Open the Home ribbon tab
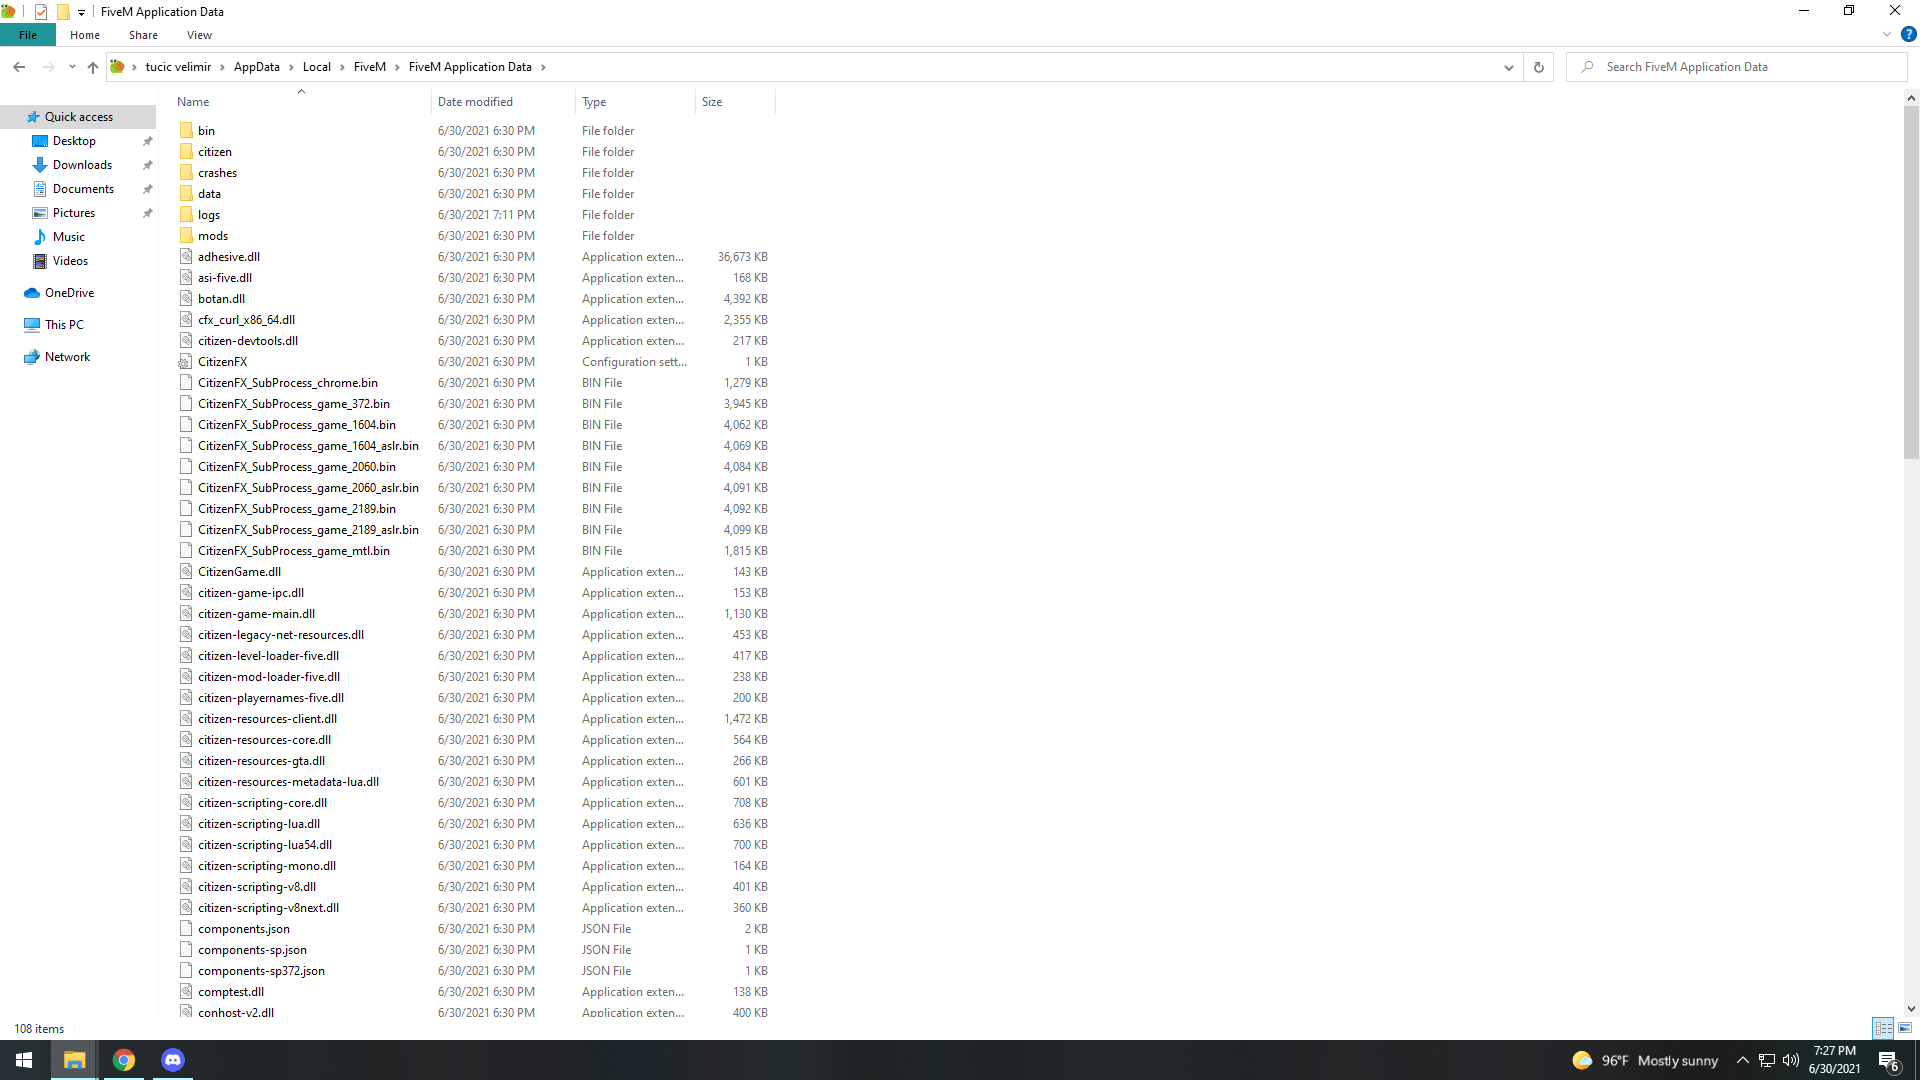The image size is (1920, 1080). (x=85, y=35)
